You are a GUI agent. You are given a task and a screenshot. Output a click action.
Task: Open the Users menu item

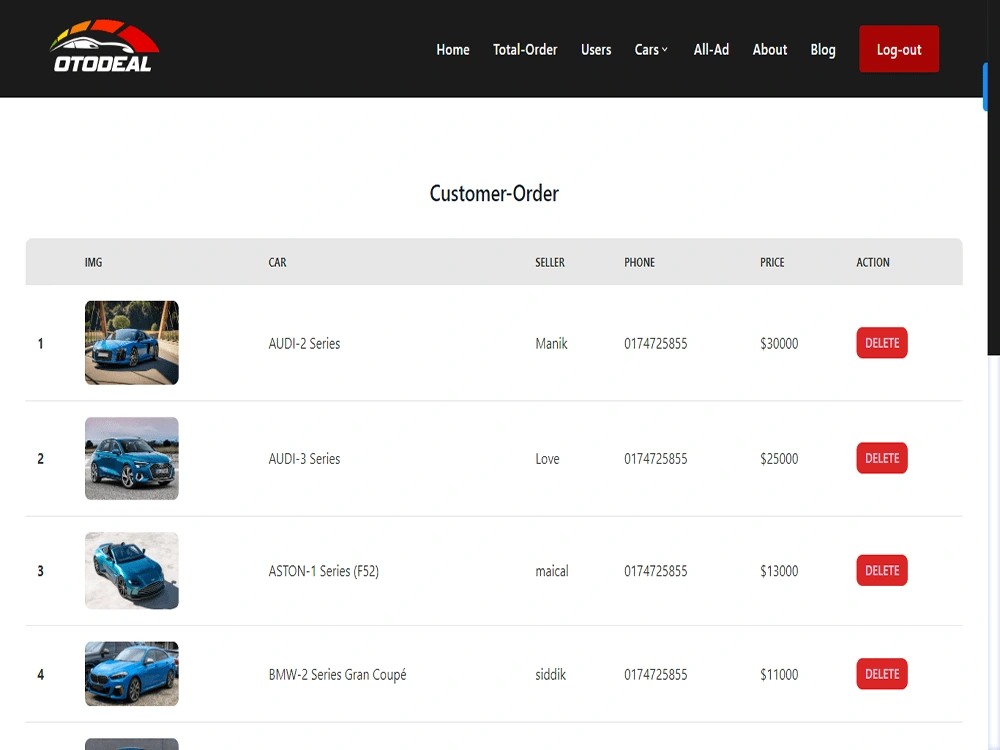[596, 50]
